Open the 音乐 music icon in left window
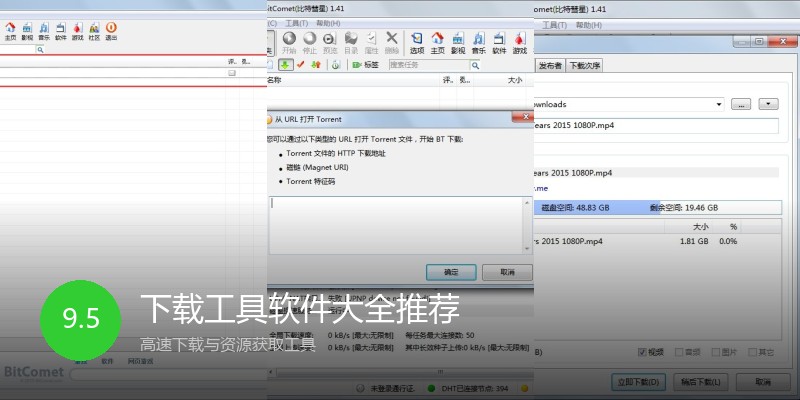The width and height of the screenshot is (800, 400). 44,31
